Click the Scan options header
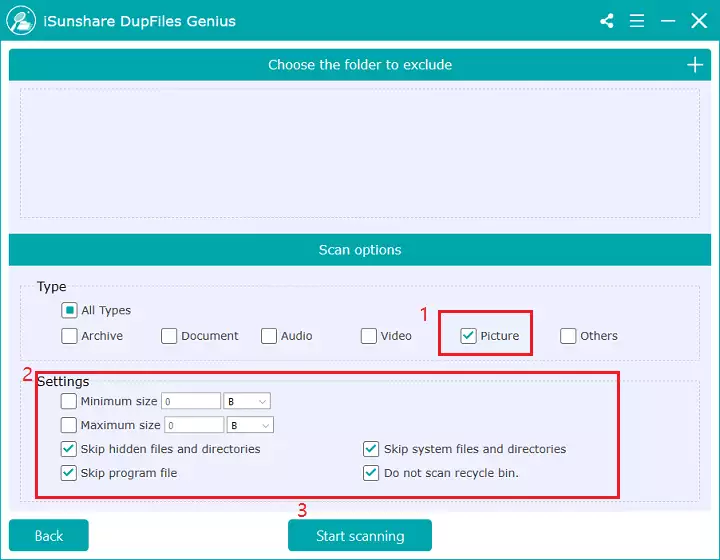Image resolution: width=720 pixels, height=560 pixels. [360, 250]
